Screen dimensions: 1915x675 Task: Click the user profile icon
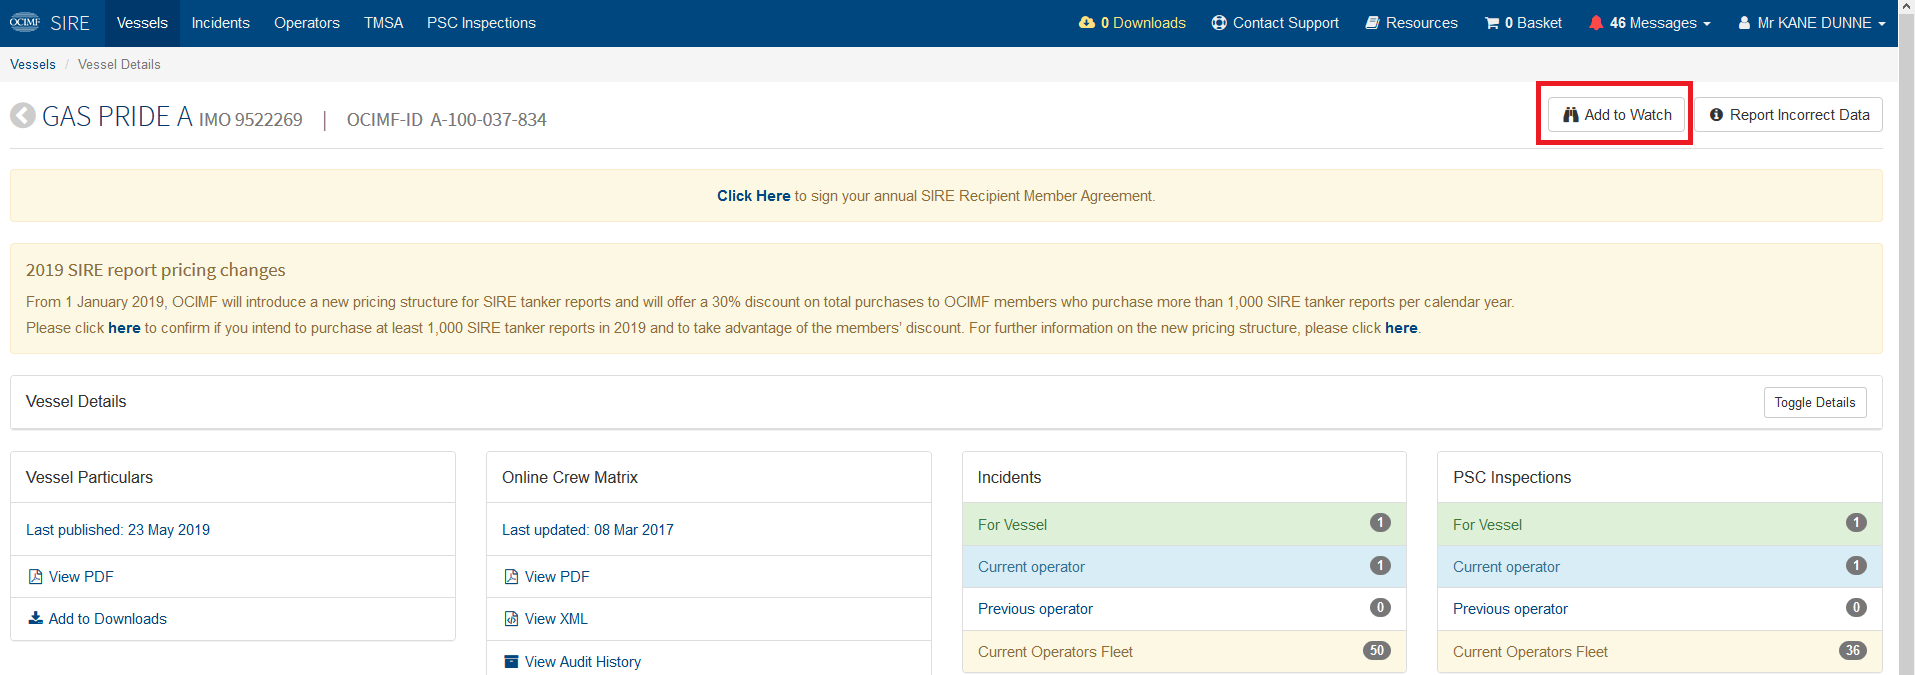pos(1745,22)
